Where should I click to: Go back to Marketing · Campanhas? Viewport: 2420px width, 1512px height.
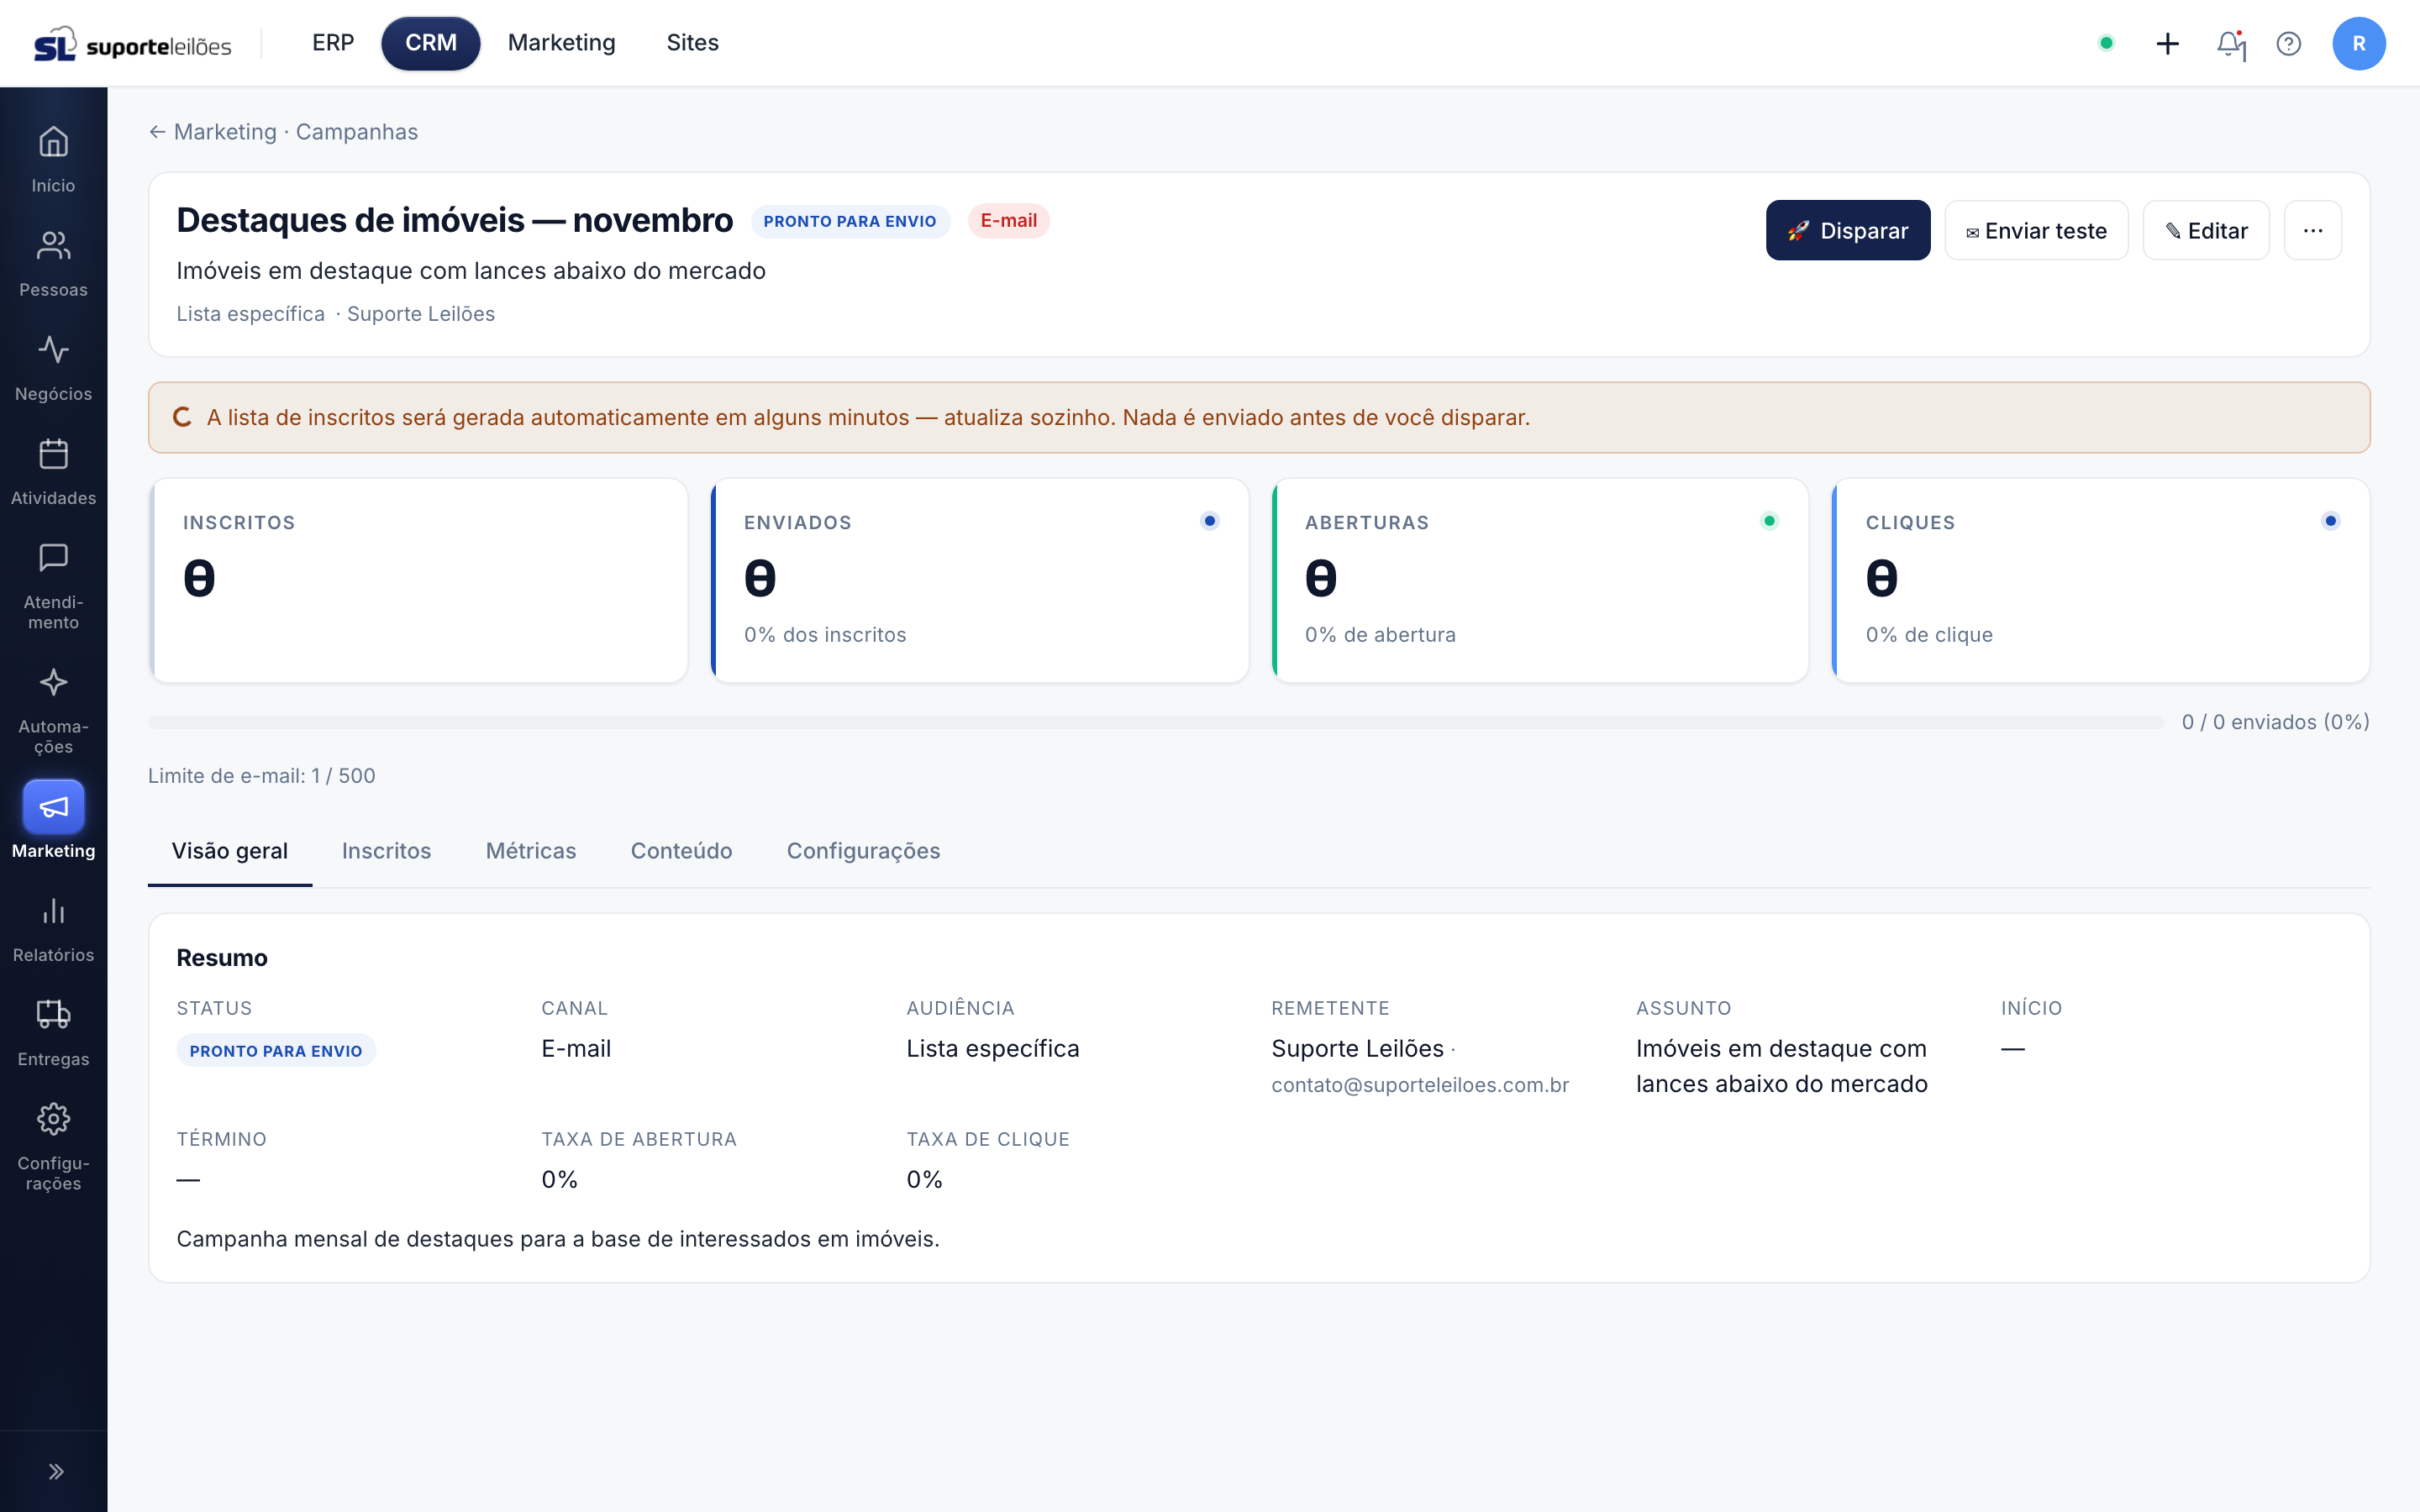(283, 132)
